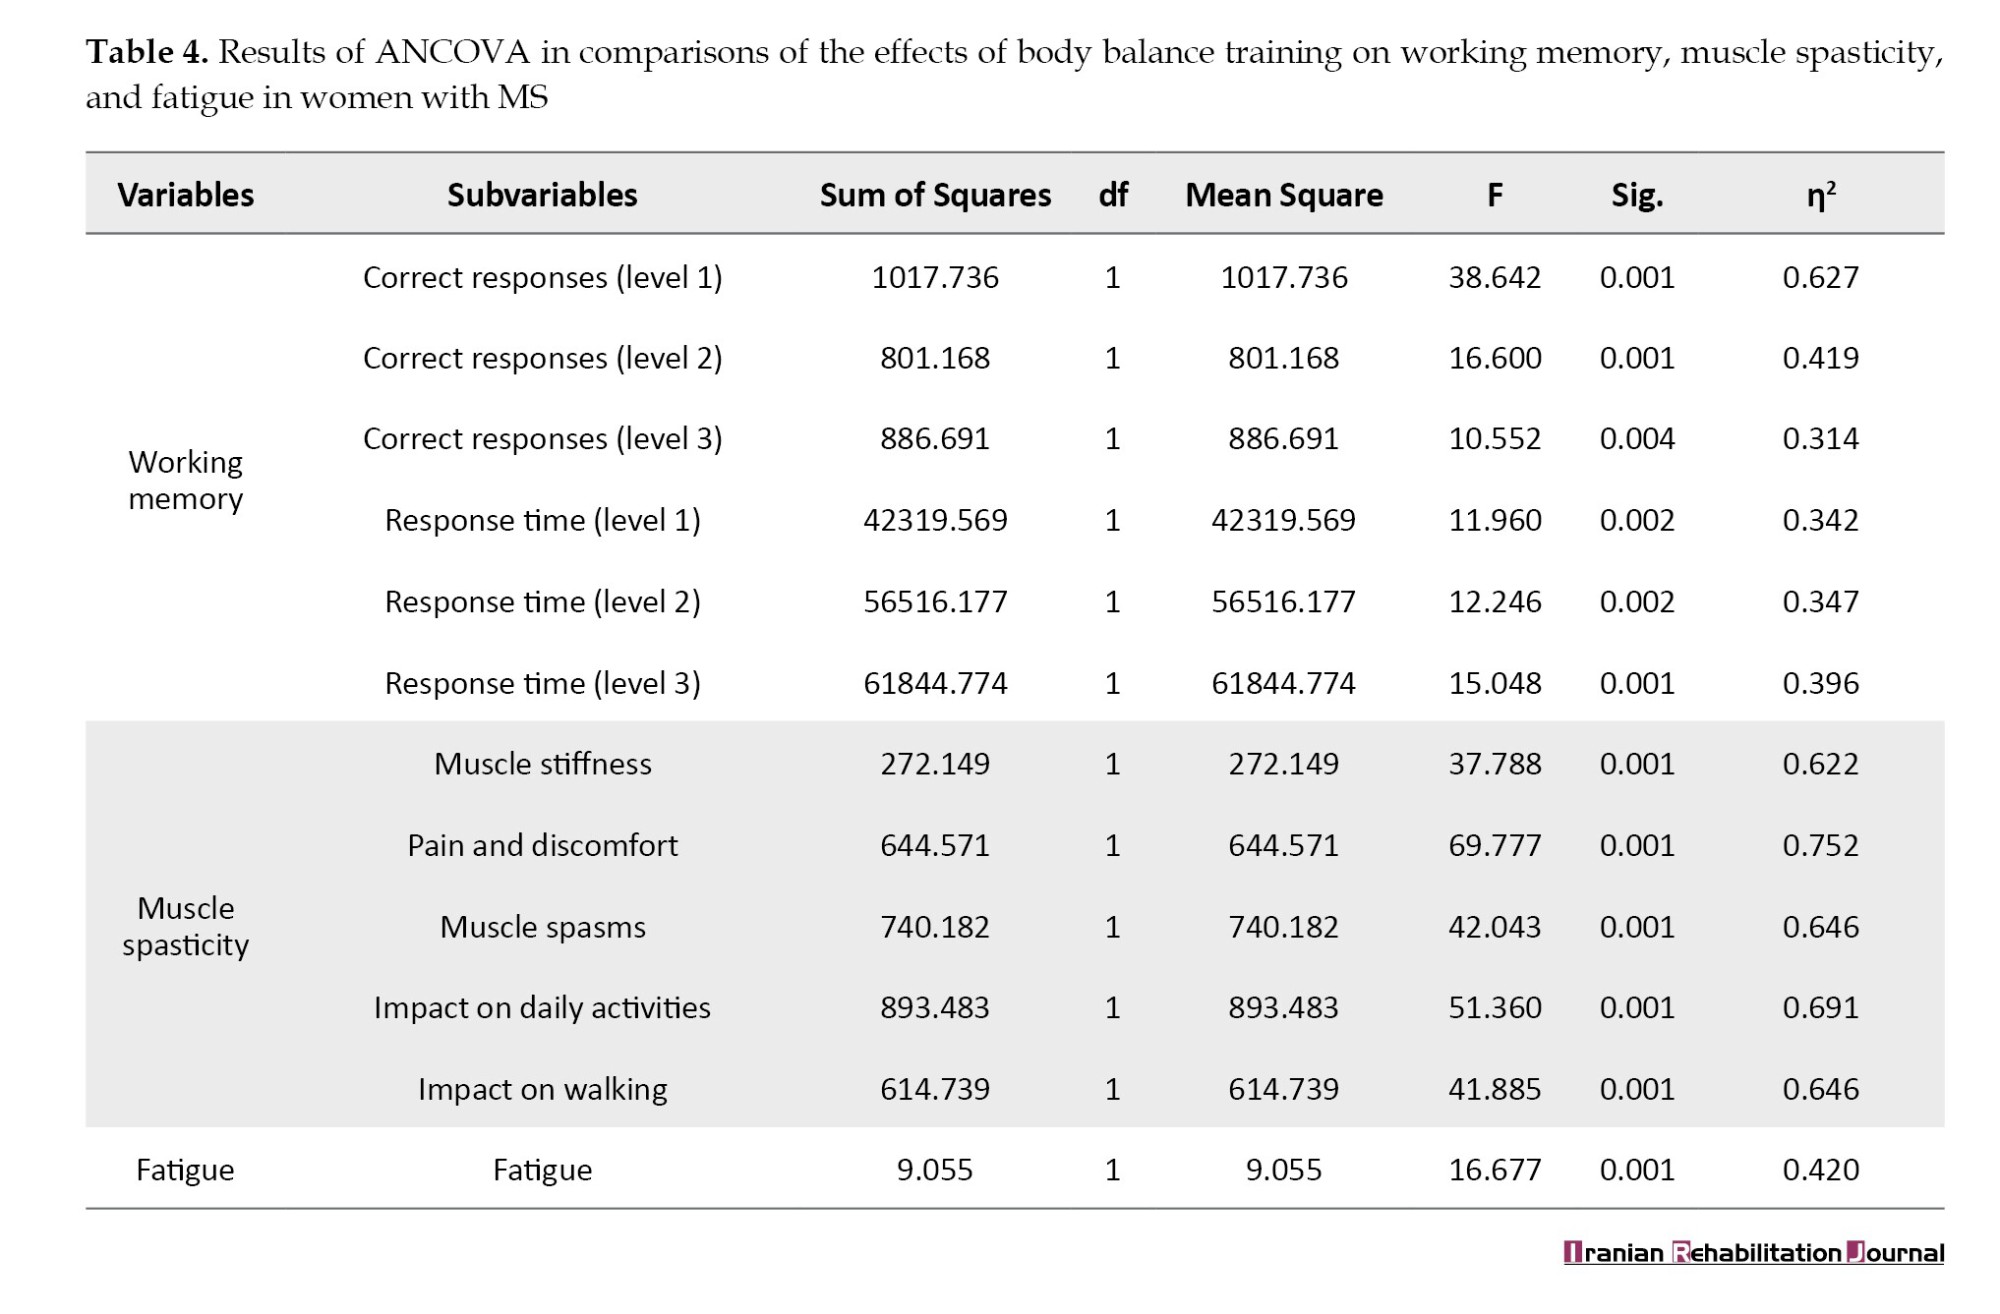
Task: Click the eta squared value 0.752
Action: tap(1821, 846)
